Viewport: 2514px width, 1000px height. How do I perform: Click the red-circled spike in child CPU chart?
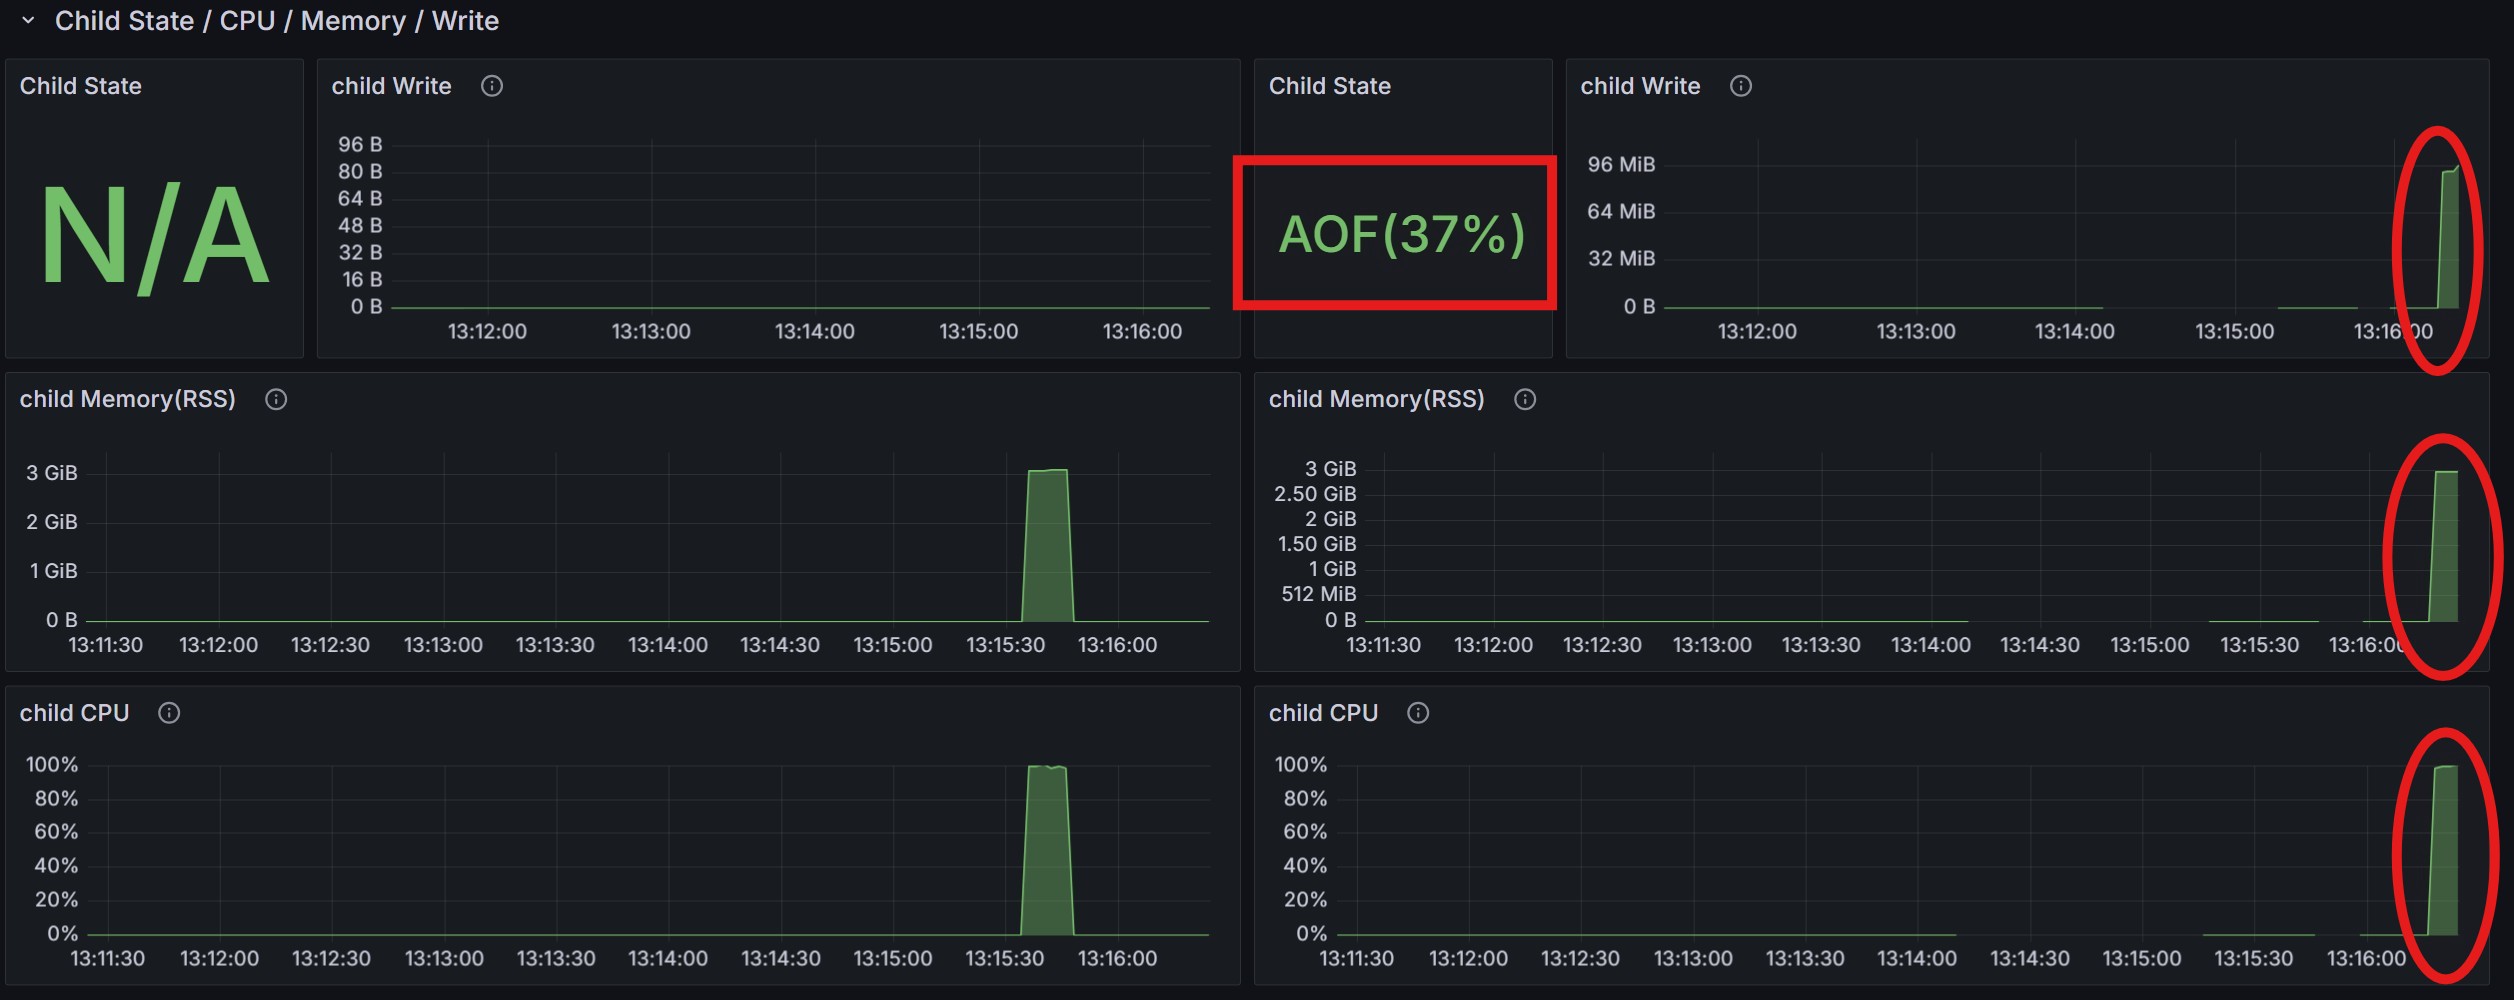point(2443,850)
